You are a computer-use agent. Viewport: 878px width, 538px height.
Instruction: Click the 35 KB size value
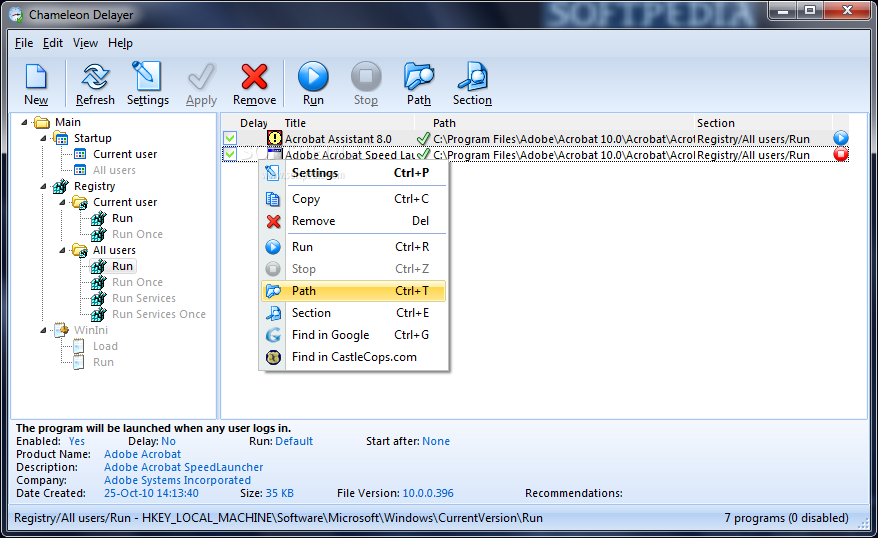pyautogui.click(x=279, y=493)
